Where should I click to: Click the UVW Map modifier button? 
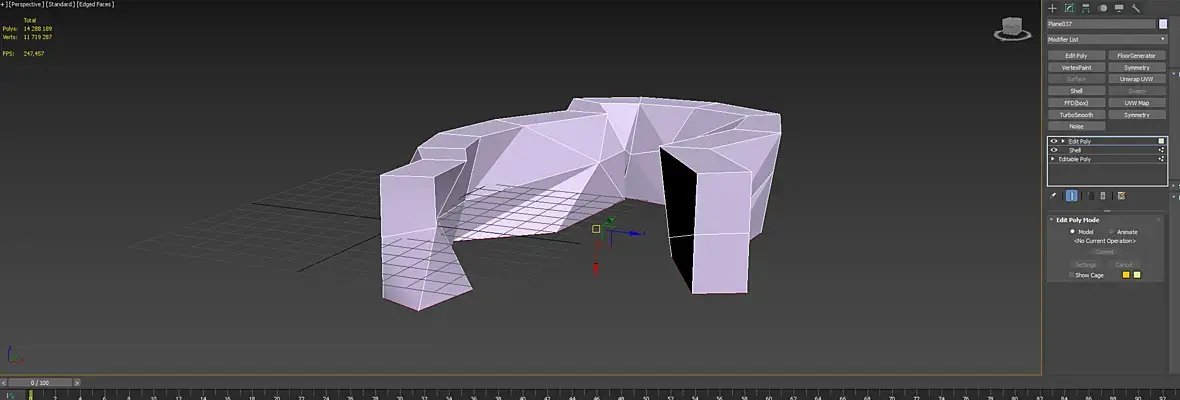tap(1137, 103)
